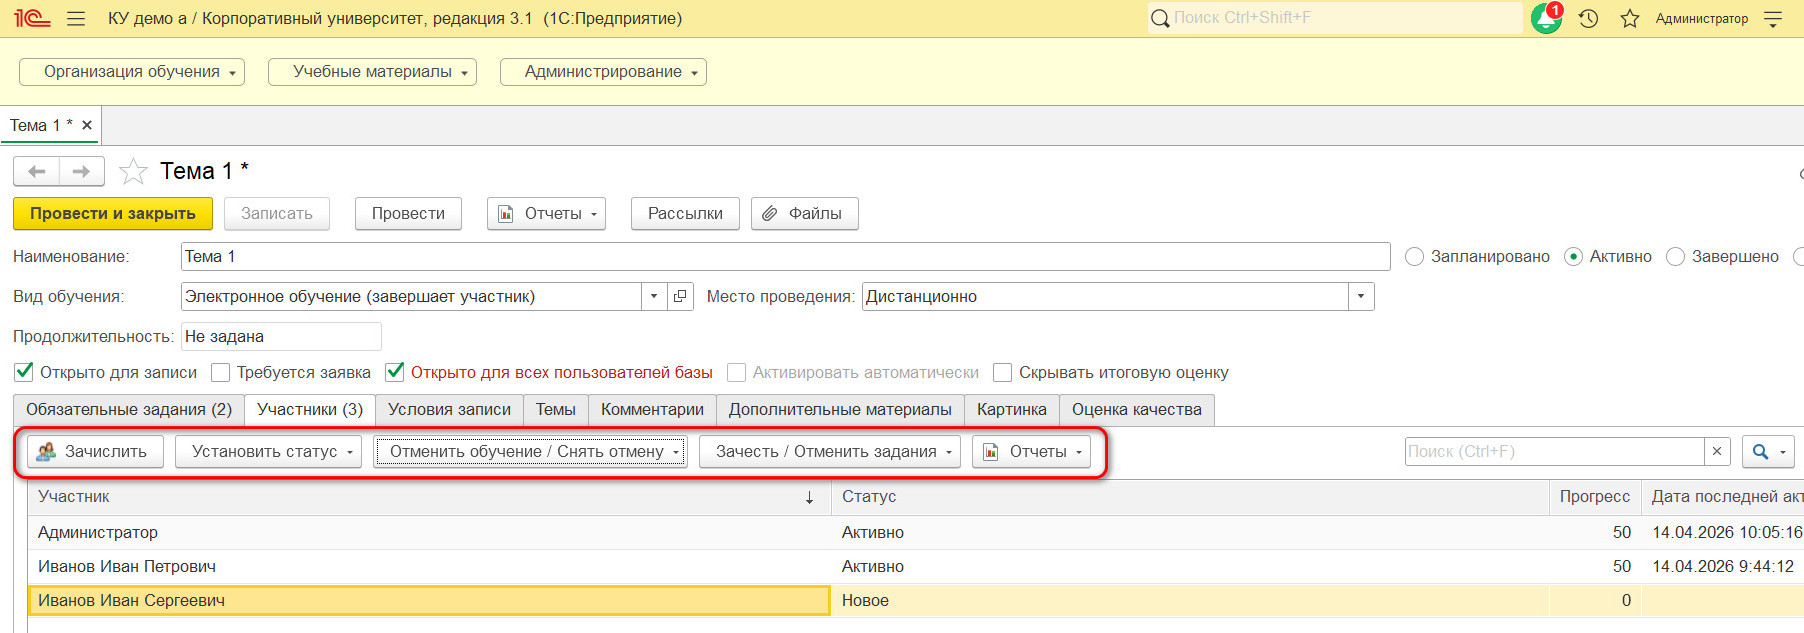Click the 1C logo icon

pos(32,18)
